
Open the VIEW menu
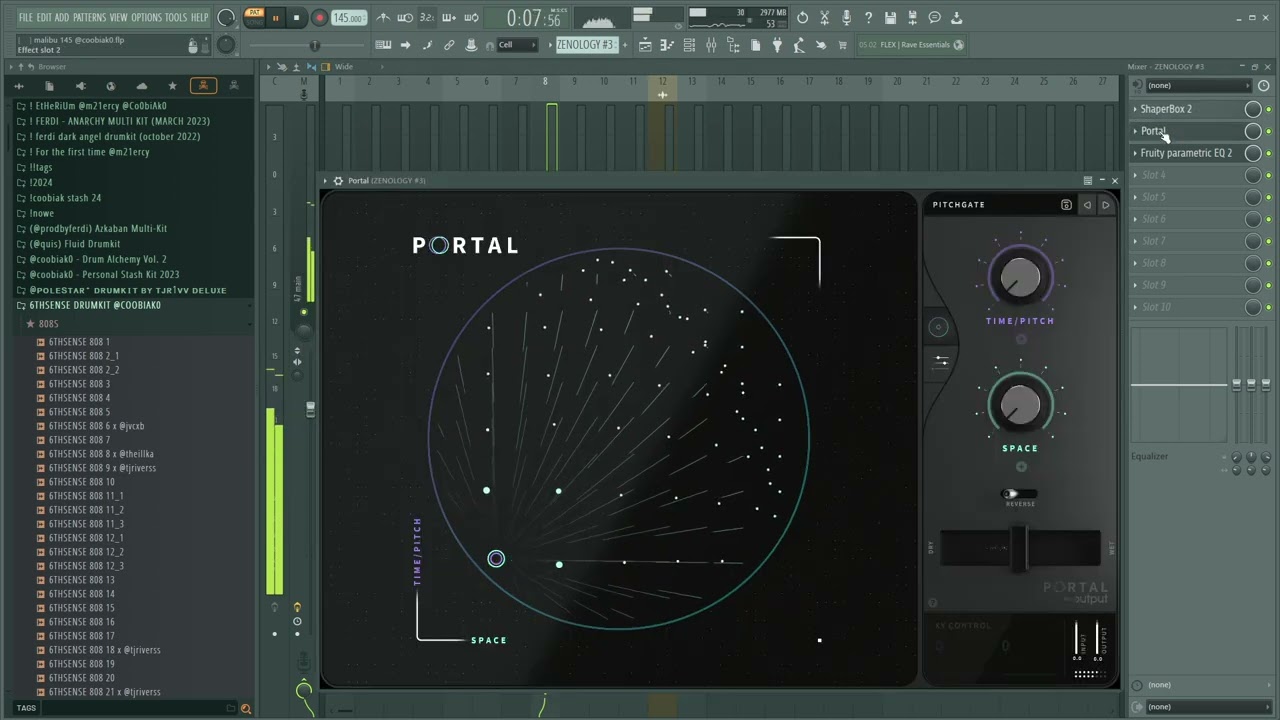click(118, 18)
